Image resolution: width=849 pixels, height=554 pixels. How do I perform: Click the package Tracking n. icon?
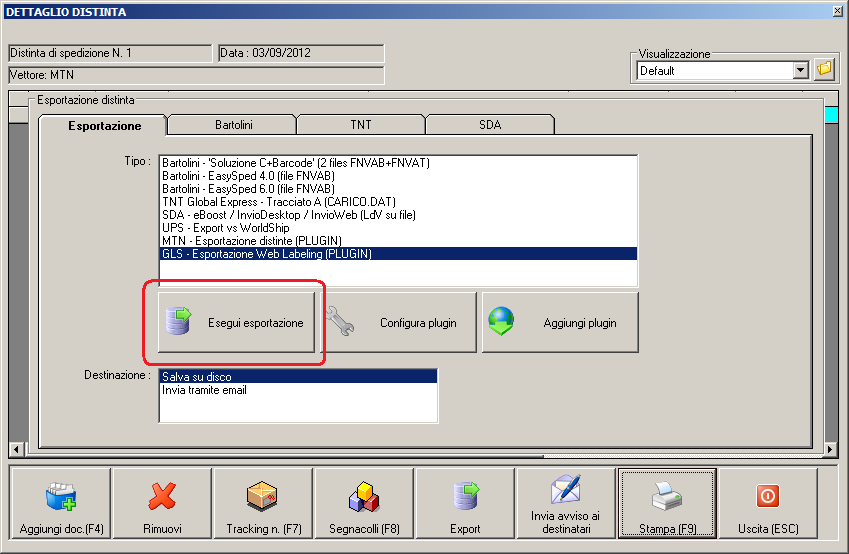click(x=263, y=496)
